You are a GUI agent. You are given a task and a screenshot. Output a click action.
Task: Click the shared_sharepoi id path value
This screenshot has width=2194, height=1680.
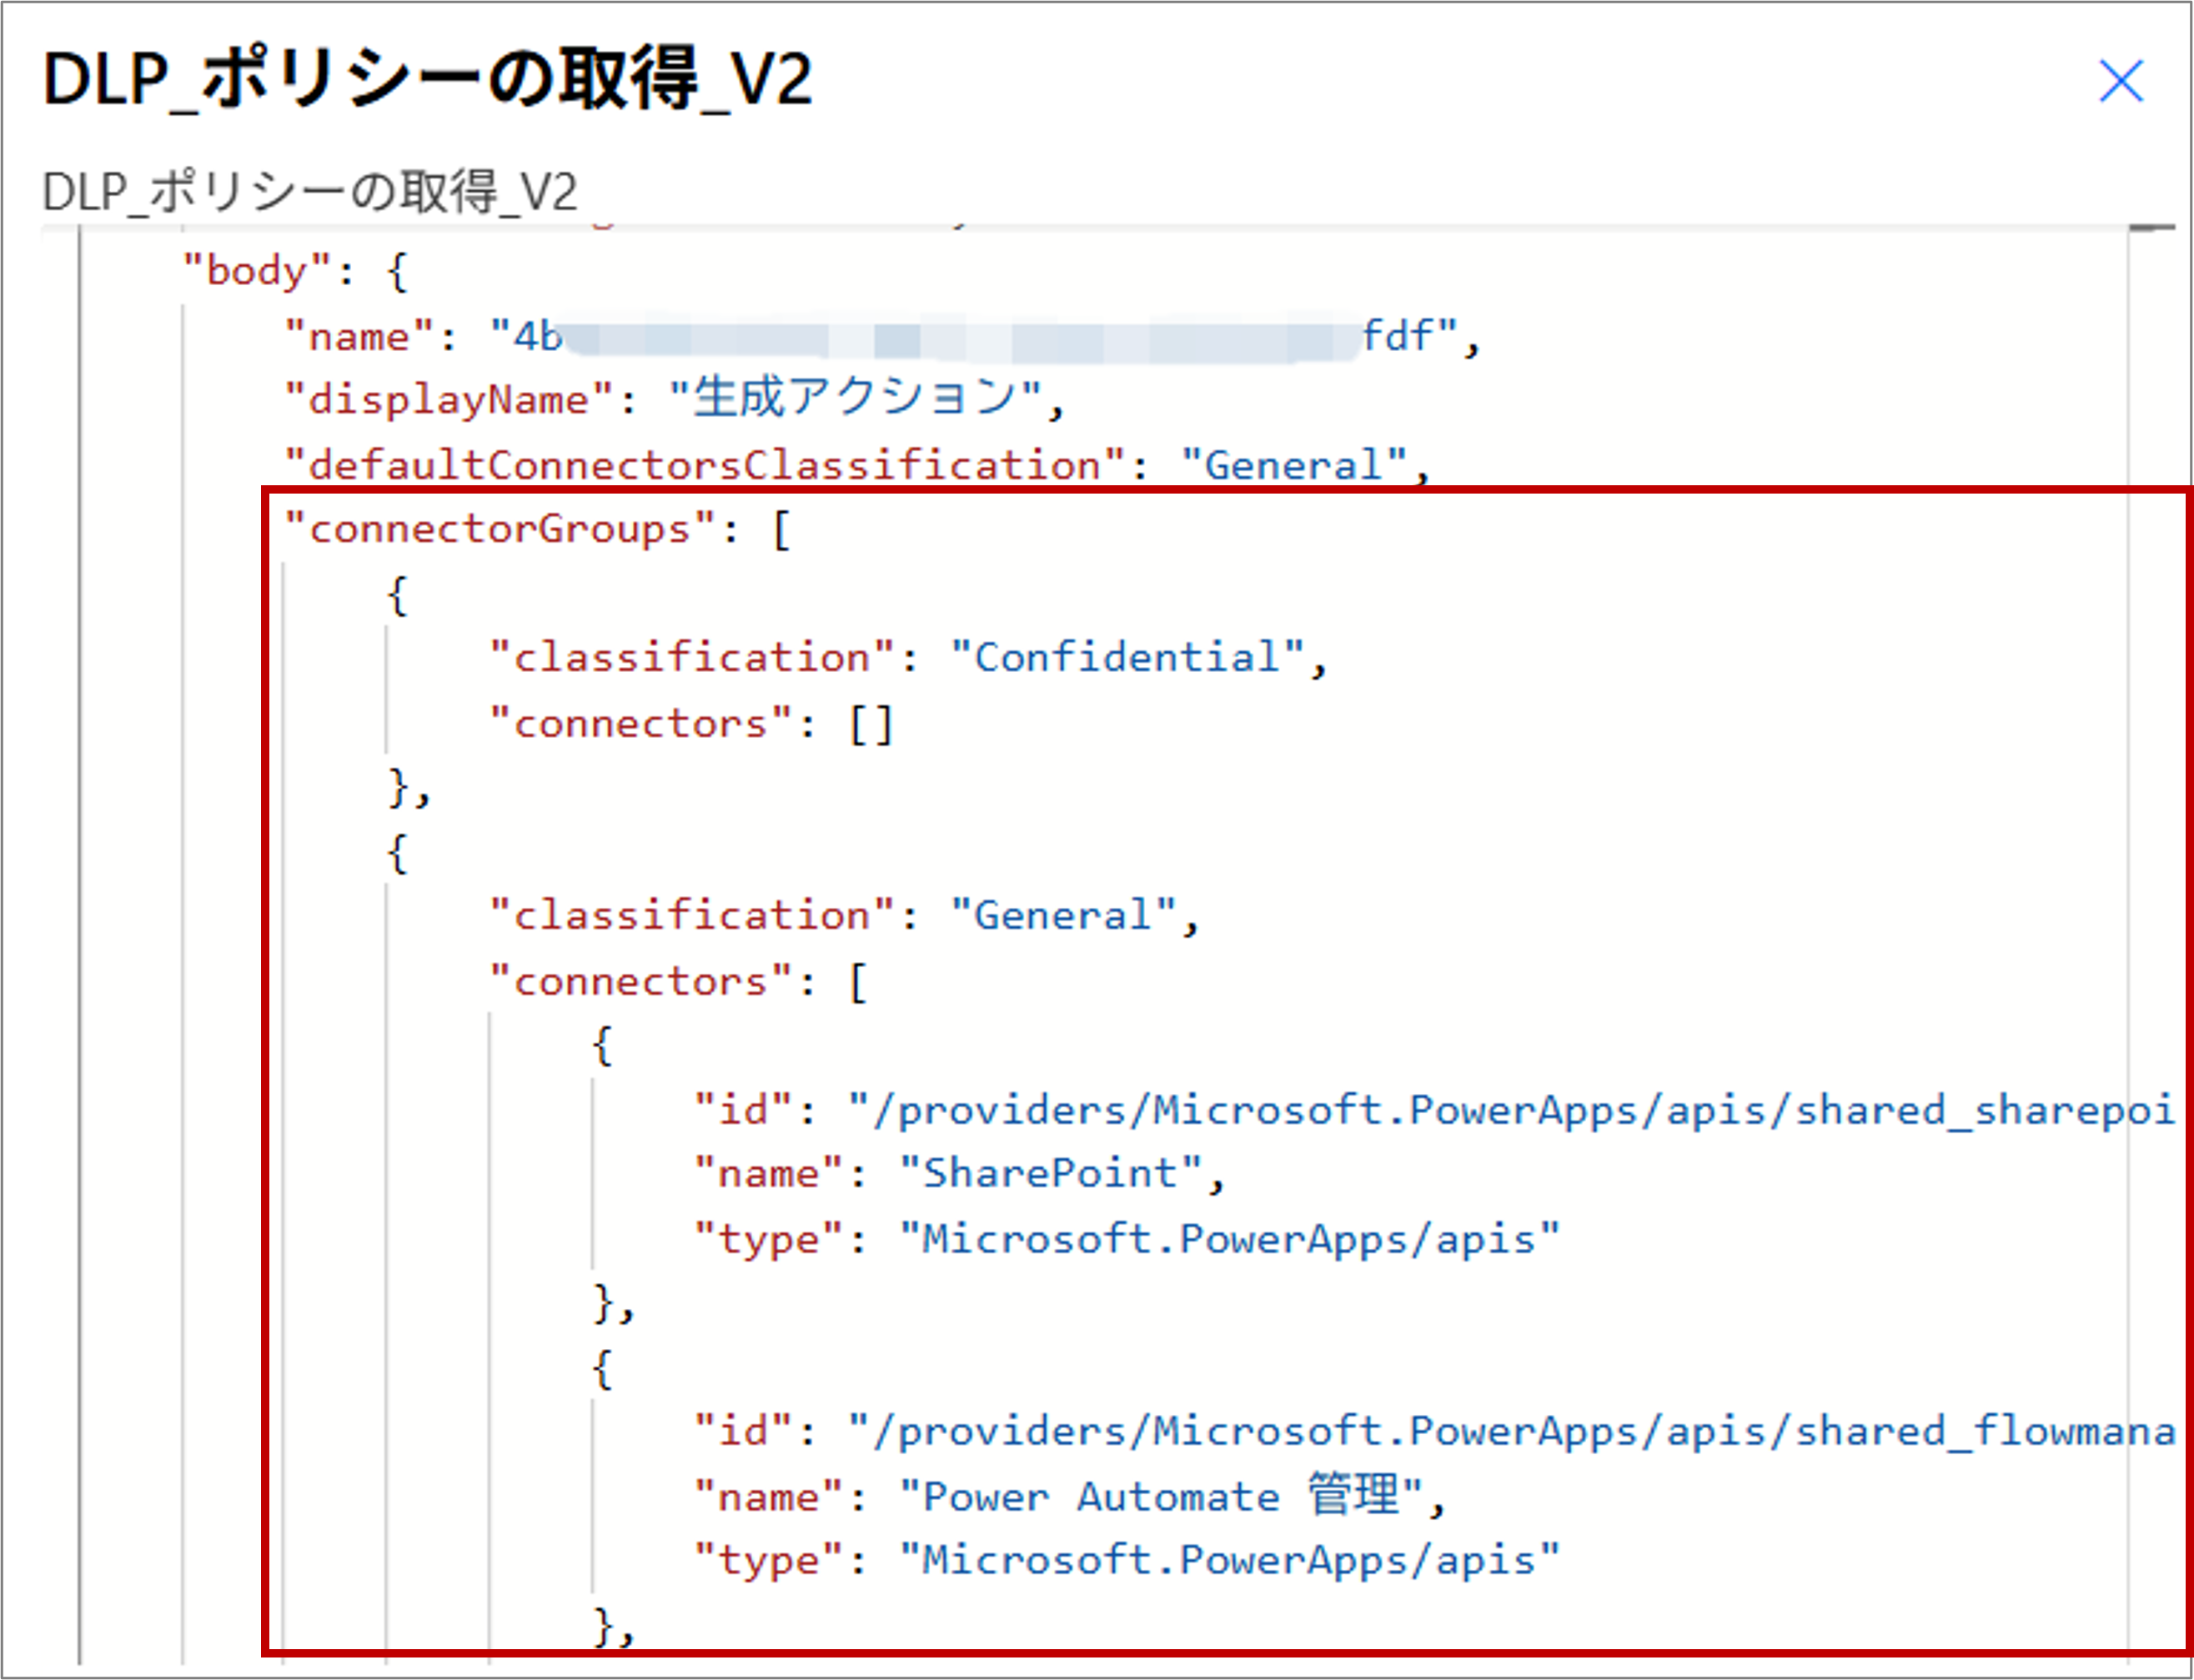(x=1510, y=1111)
